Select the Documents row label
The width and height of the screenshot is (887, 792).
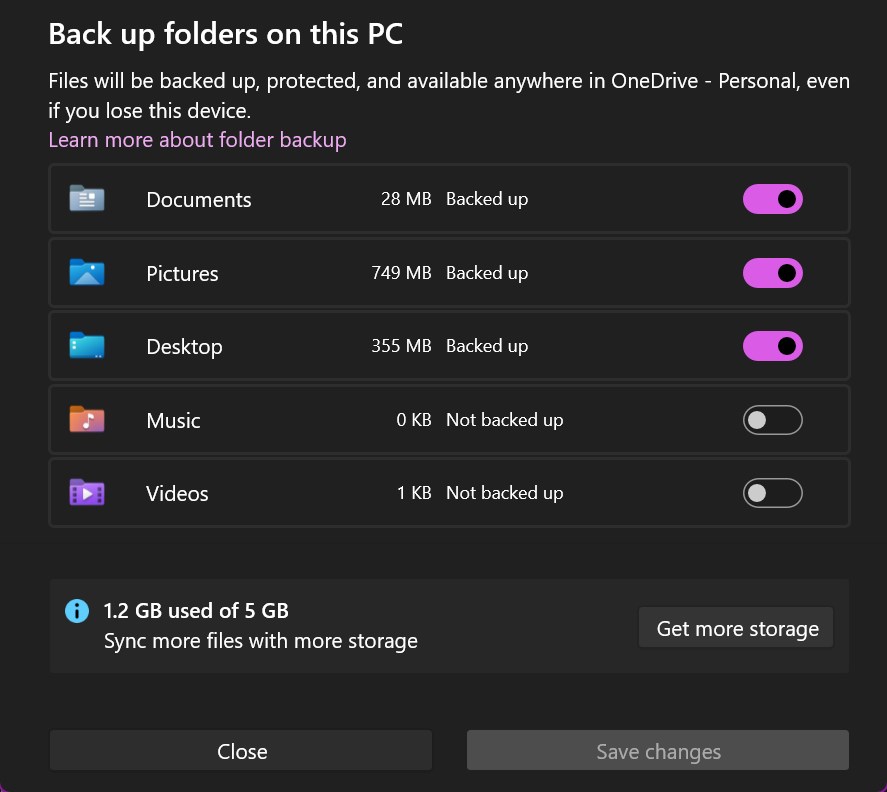pos(199,200)
